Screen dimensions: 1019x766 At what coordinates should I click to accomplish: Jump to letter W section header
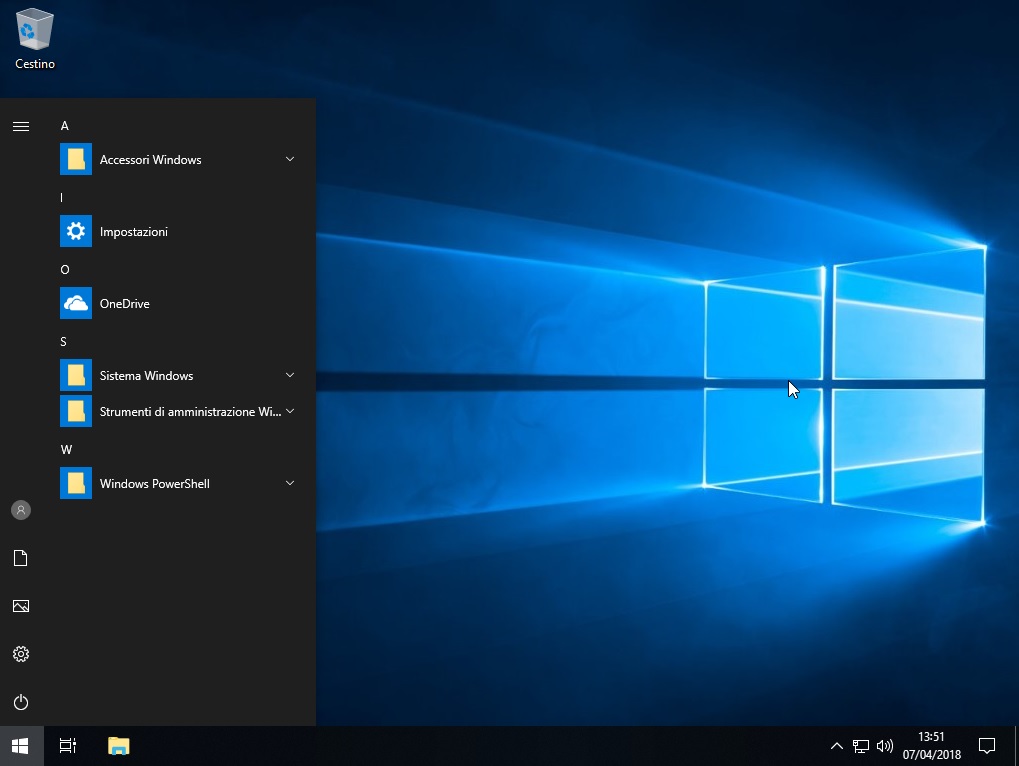(x=66, y=450)
